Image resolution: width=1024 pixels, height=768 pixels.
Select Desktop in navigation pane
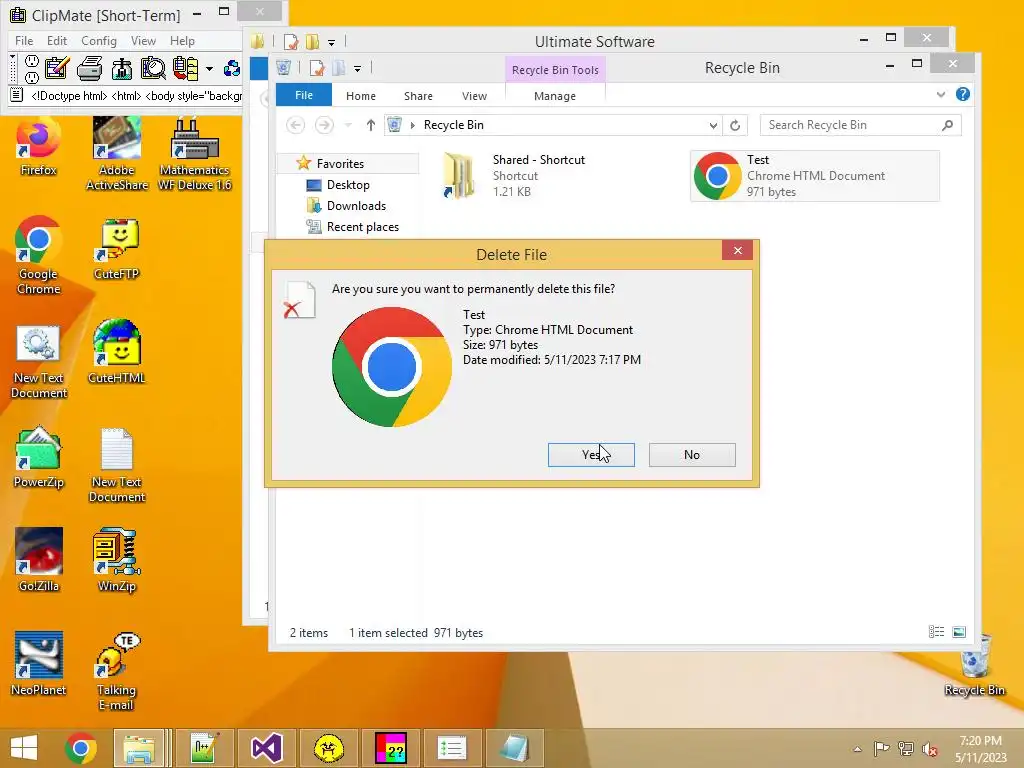[x=348, y=185]
